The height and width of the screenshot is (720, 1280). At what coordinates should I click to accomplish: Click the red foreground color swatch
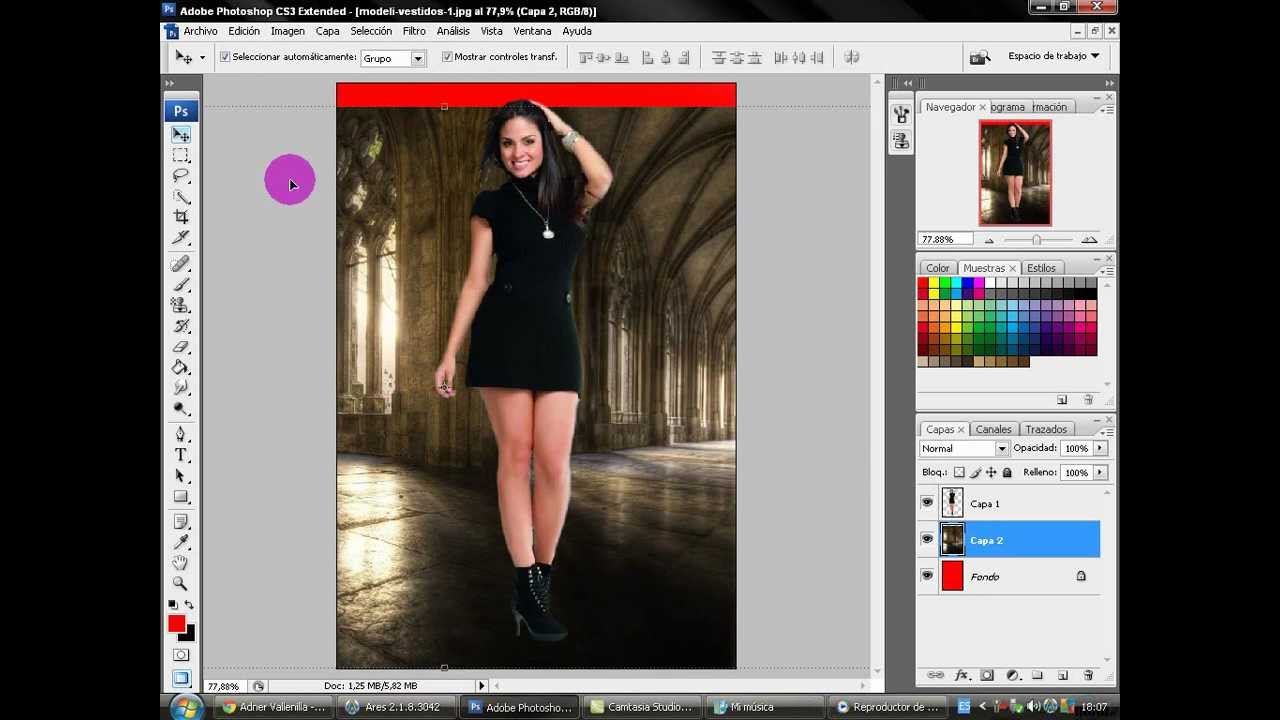tap(176, 624)
